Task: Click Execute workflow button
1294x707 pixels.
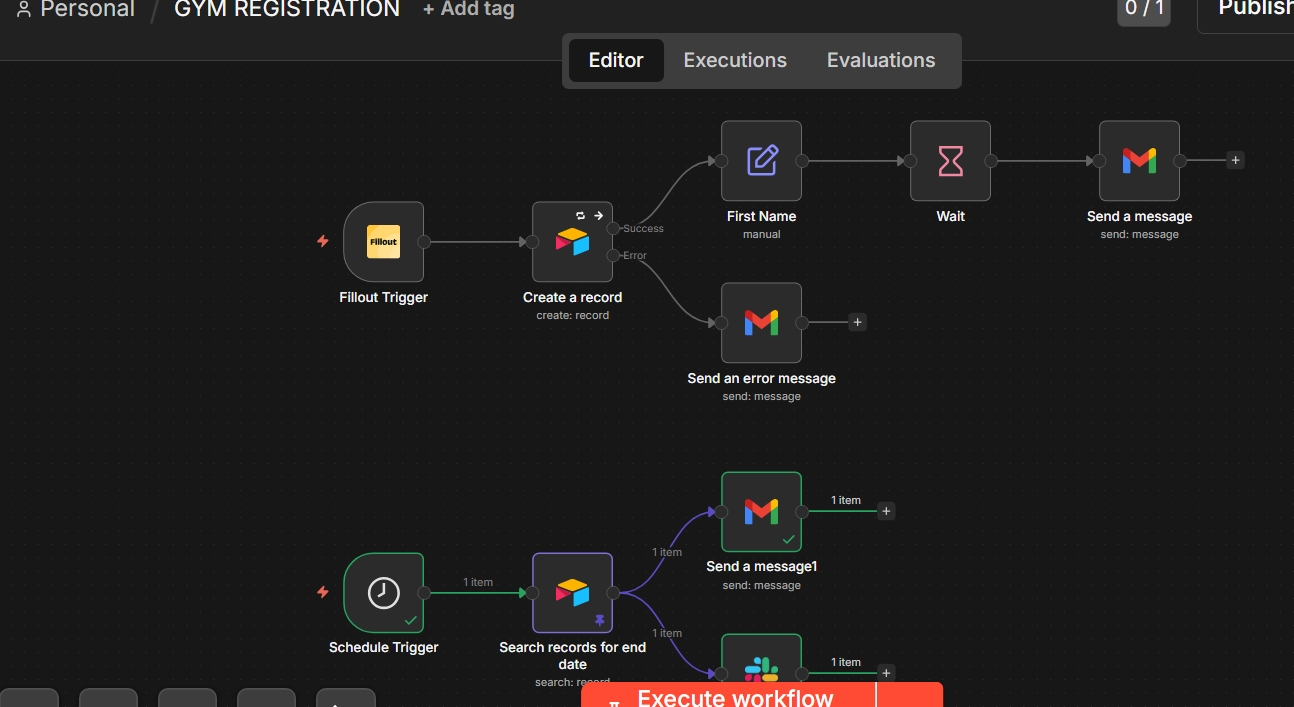Action: pos(728,695)
